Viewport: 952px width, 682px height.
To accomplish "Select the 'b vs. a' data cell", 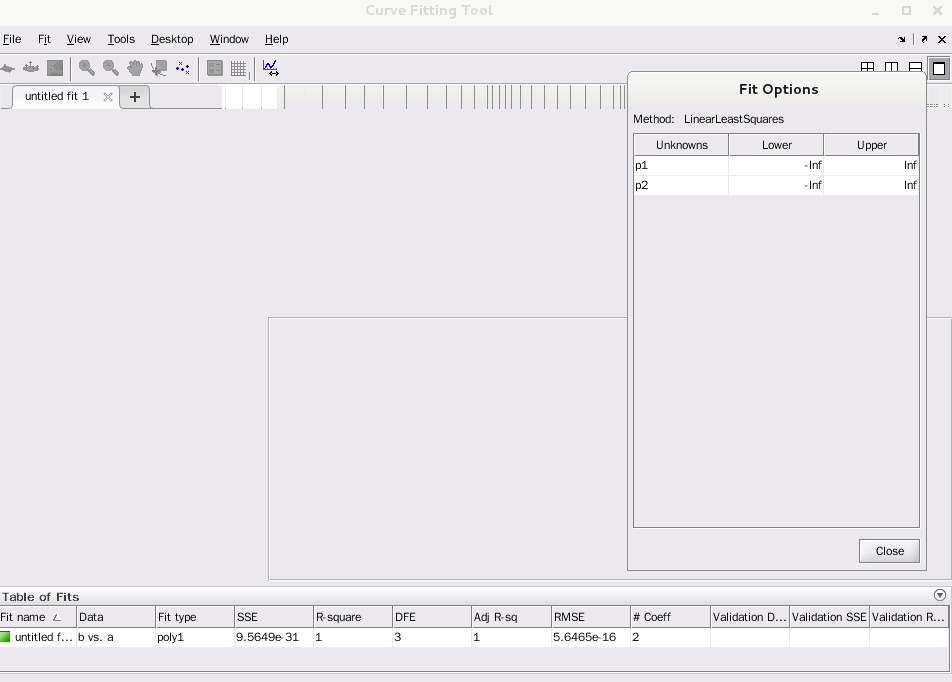I will (x=116, y=637).
